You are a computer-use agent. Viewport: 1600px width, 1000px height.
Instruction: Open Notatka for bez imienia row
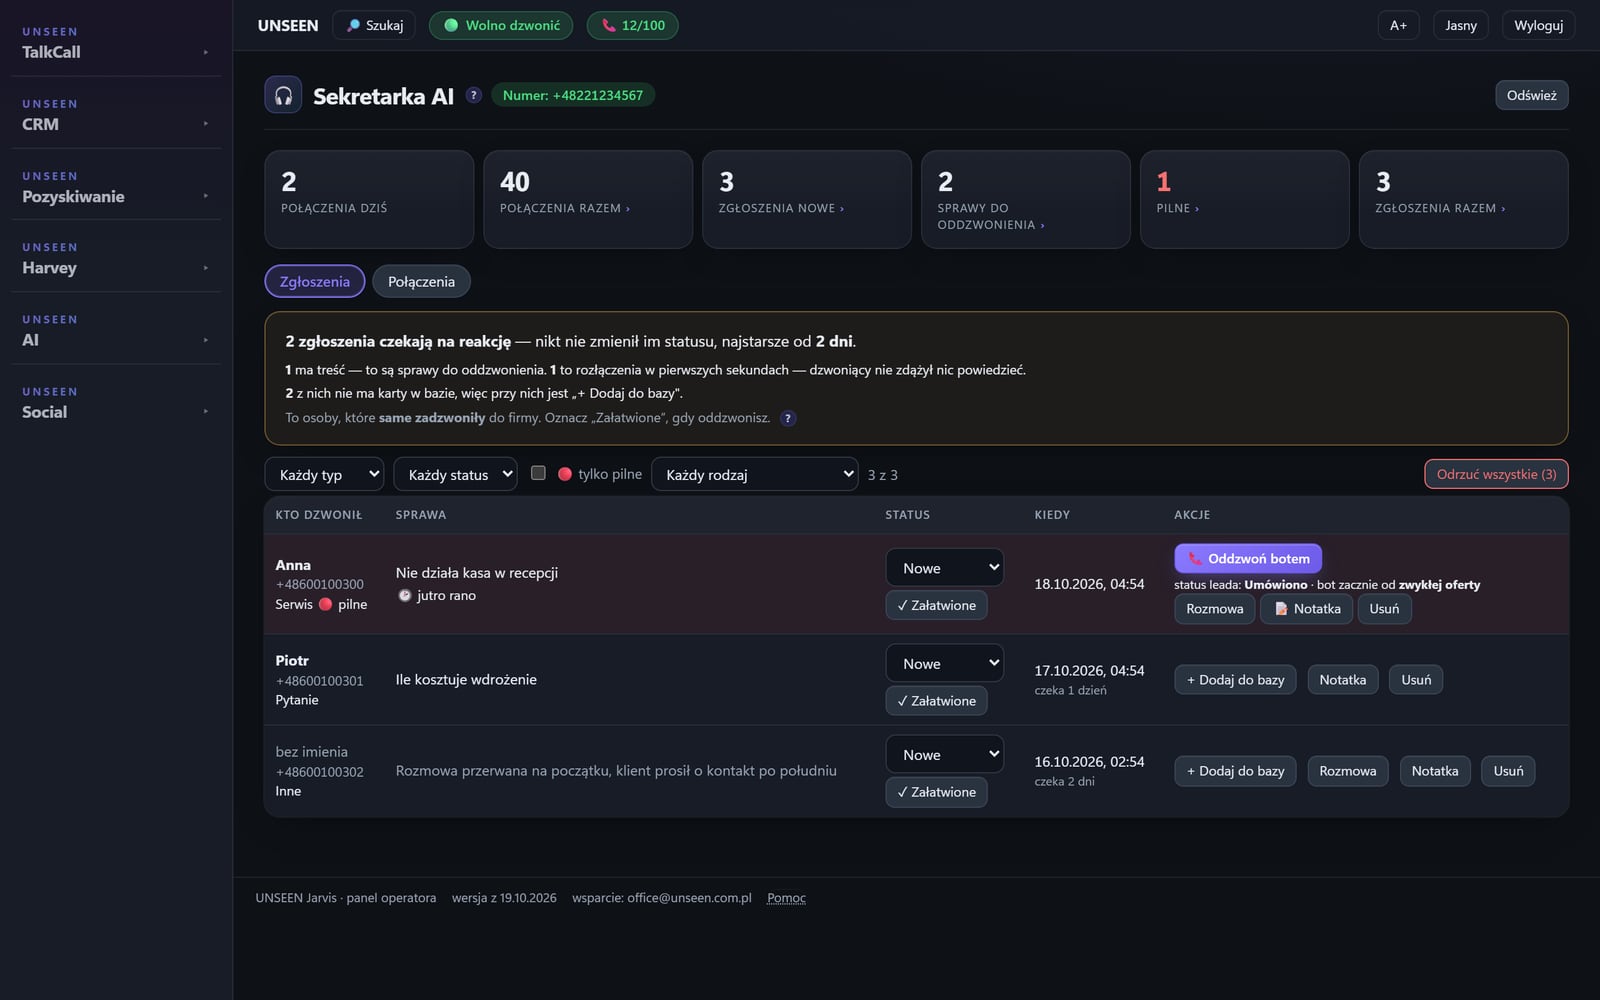pos(1435,771)
